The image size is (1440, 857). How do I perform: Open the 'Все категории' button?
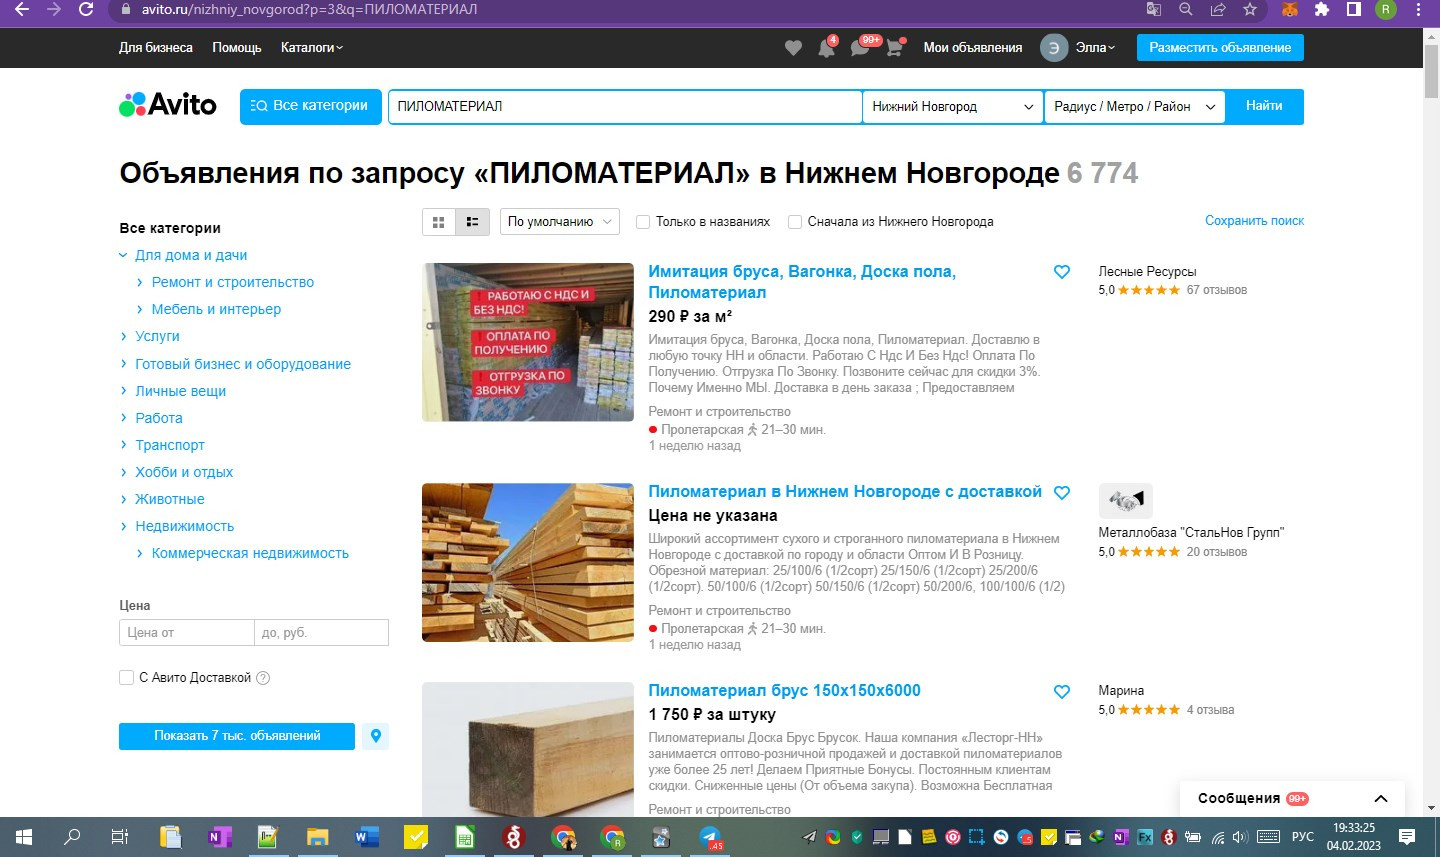pos(311,106)
